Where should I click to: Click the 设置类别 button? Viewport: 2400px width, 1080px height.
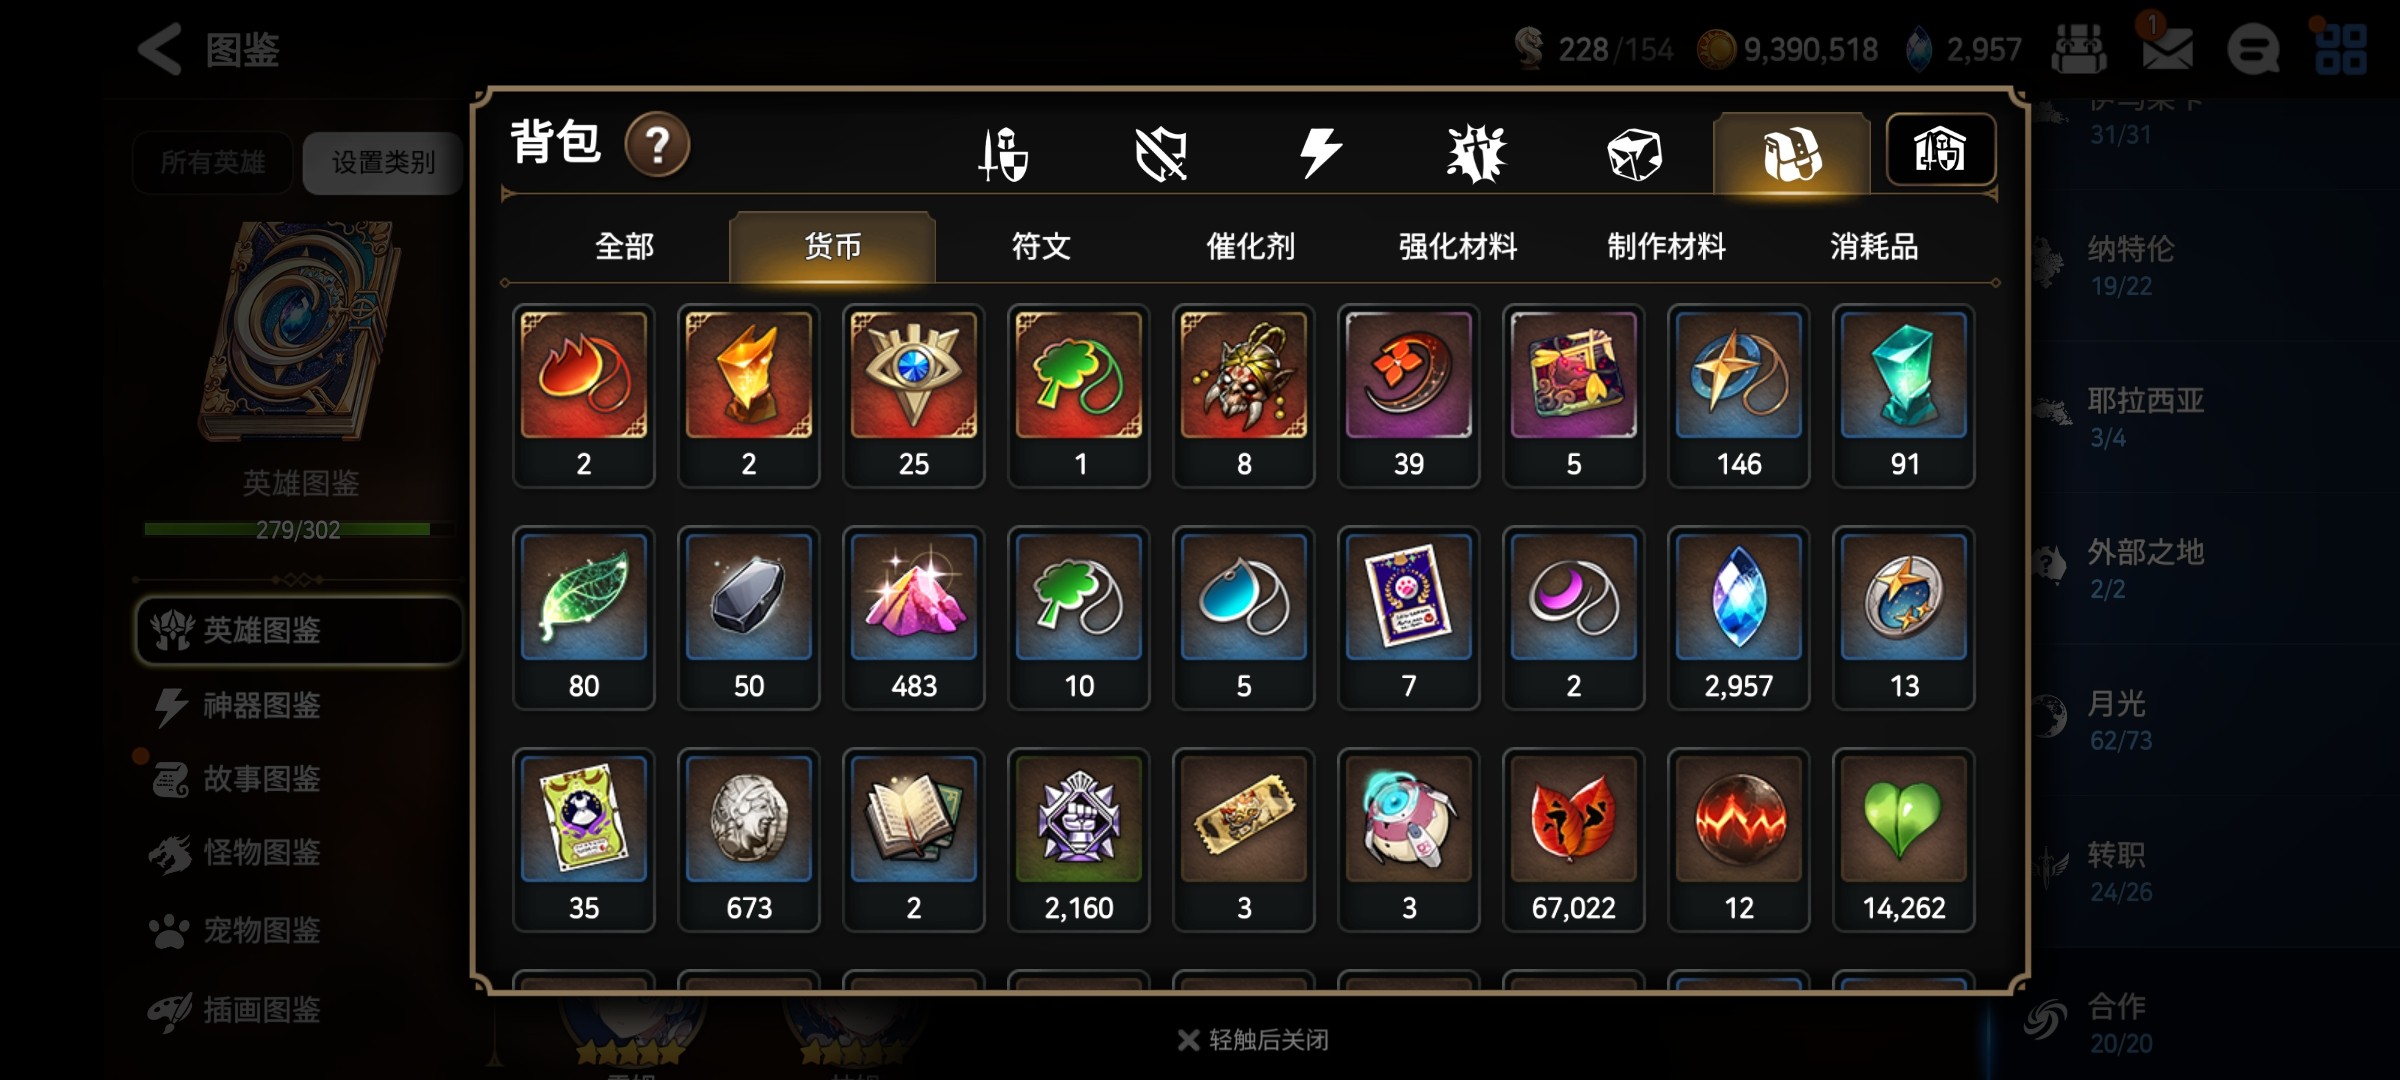pyautogui.click(x=383, y=162)
